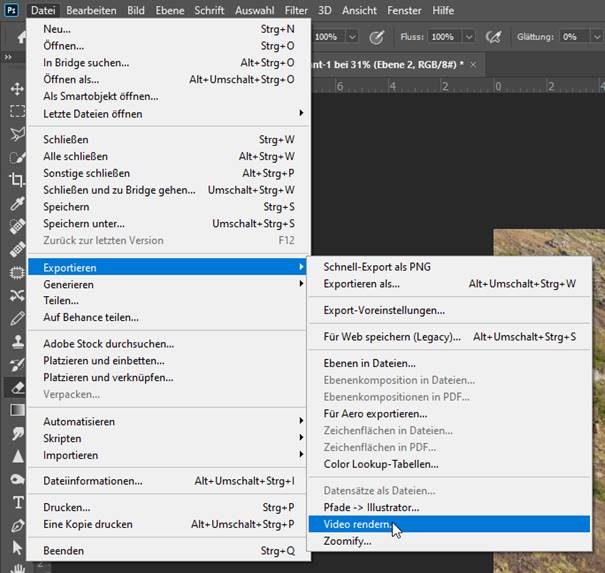Toggle pressure for opacity icon
The image size is (605, 573).
coord(377,37)
